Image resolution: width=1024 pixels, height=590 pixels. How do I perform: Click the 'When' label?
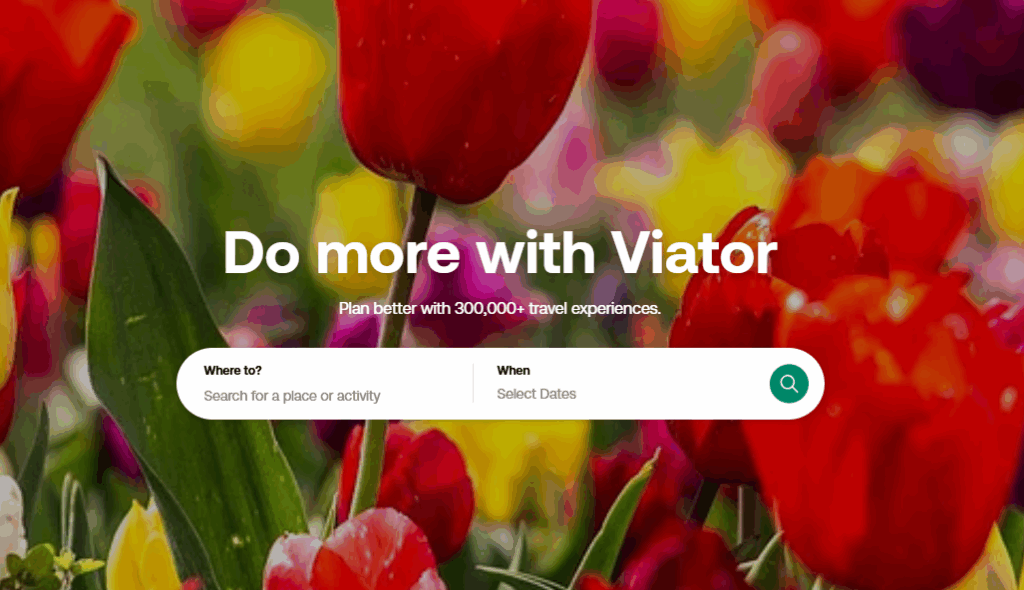click(513, 370)
